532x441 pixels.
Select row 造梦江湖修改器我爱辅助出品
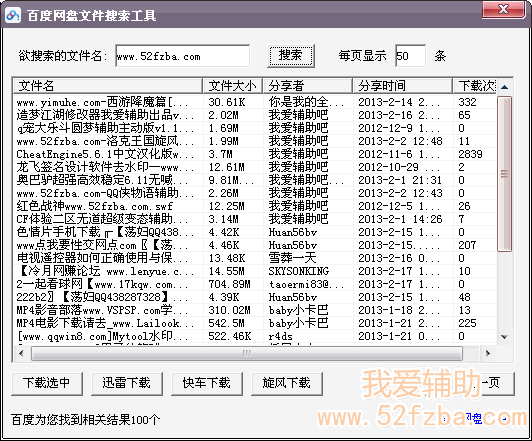coord(255,115)
